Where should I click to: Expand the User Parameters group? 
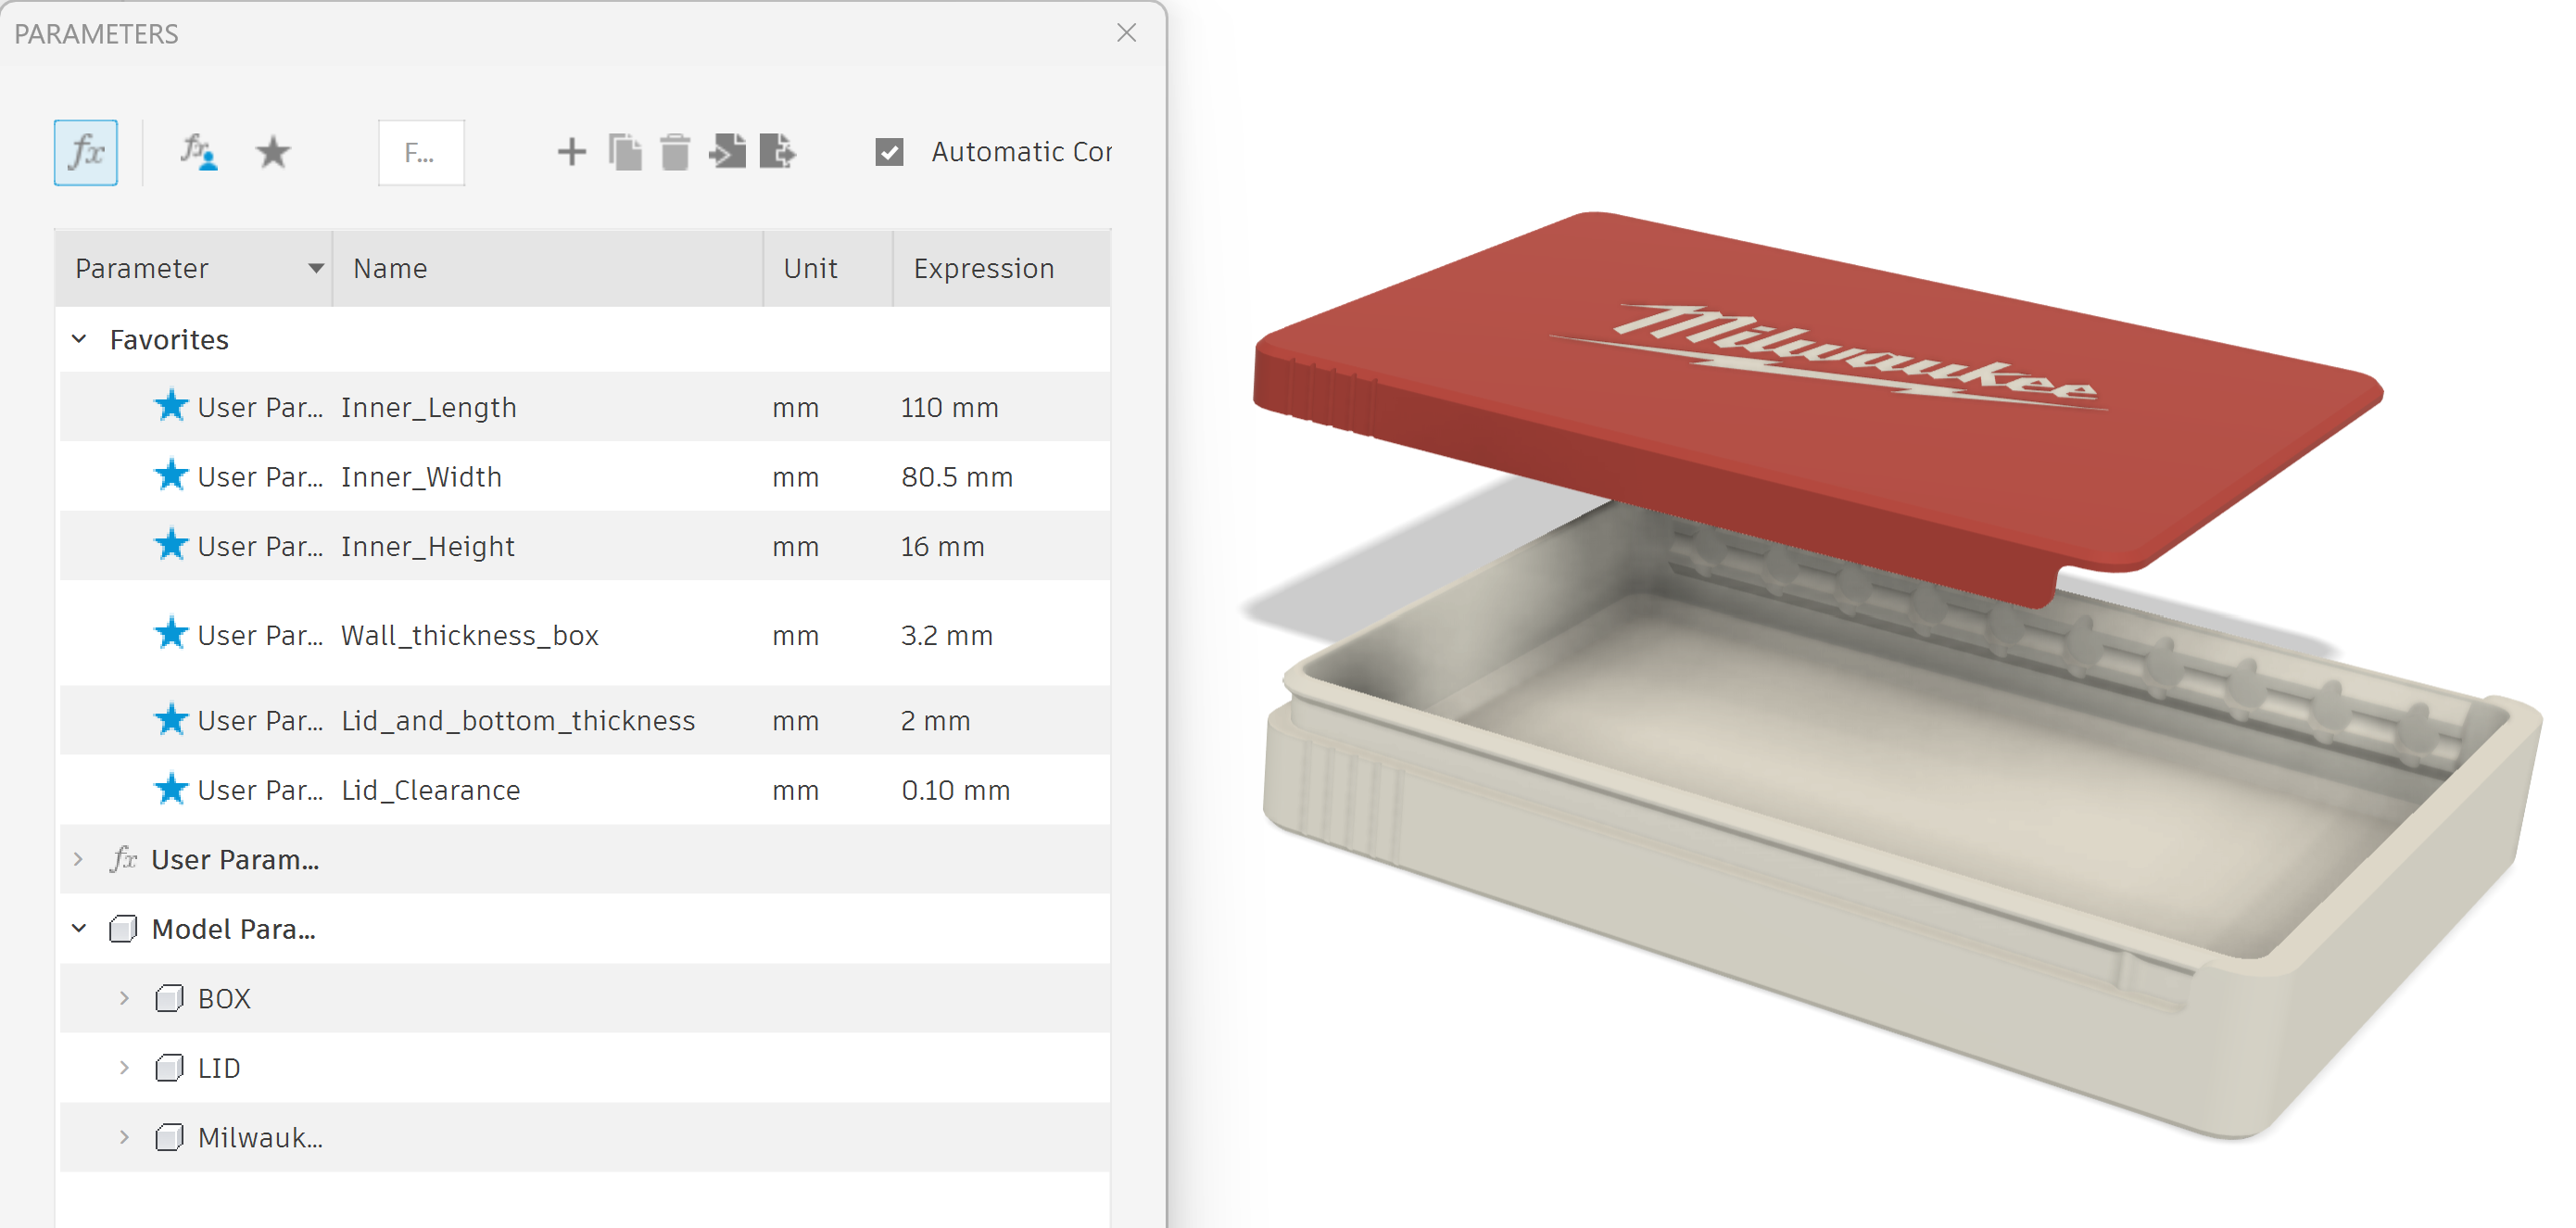point(79,859)
